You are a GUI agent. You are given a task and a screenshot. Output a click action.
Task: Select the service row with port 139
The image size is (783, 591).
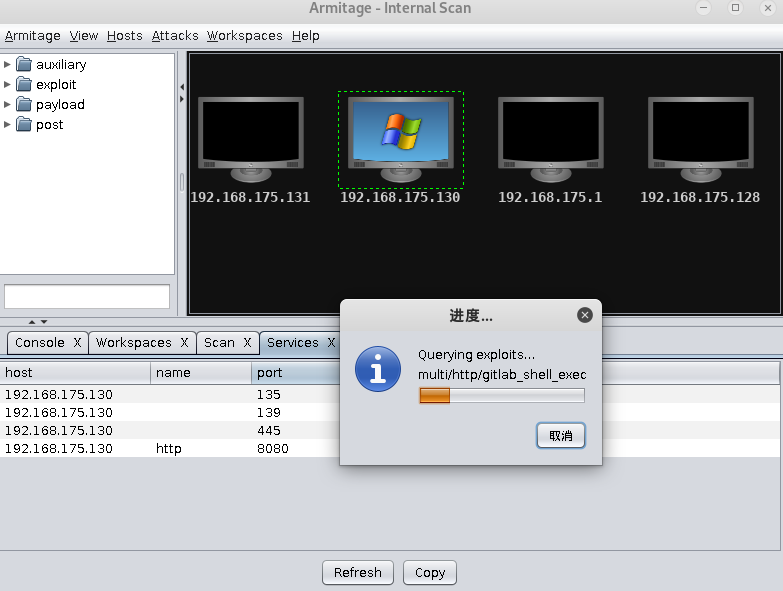[170, 412]
